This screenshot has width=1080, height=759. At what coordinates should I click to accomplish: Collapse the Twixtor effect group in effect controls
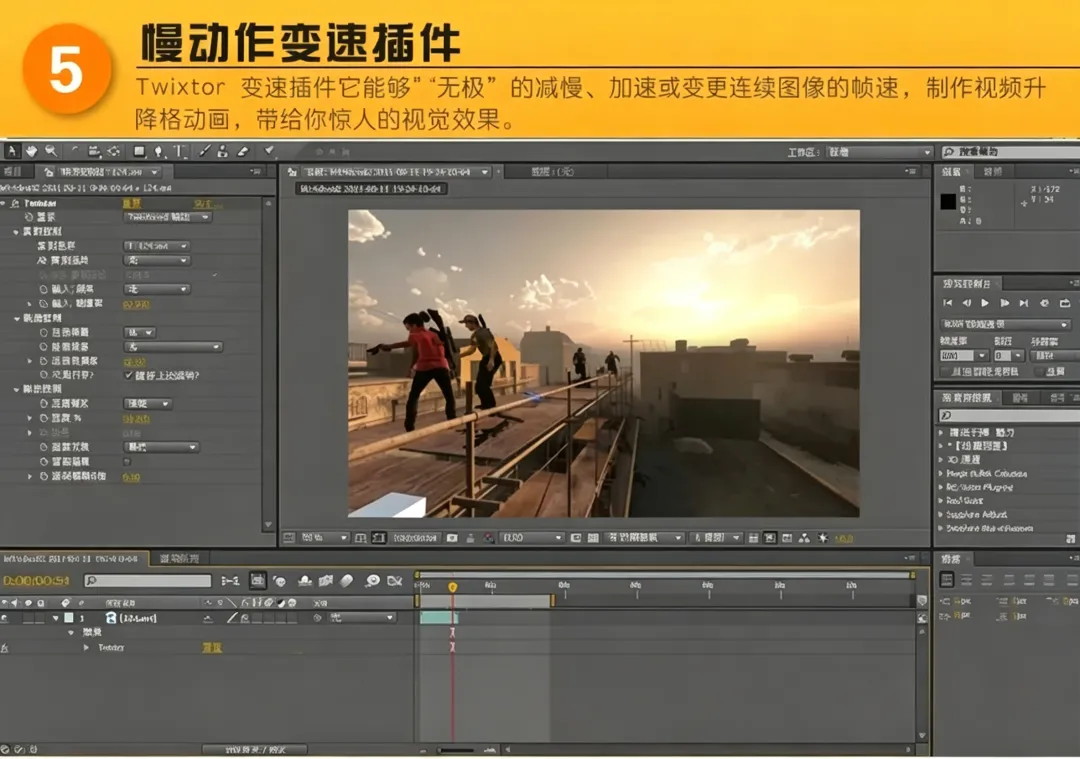click(x=4, y=203)
